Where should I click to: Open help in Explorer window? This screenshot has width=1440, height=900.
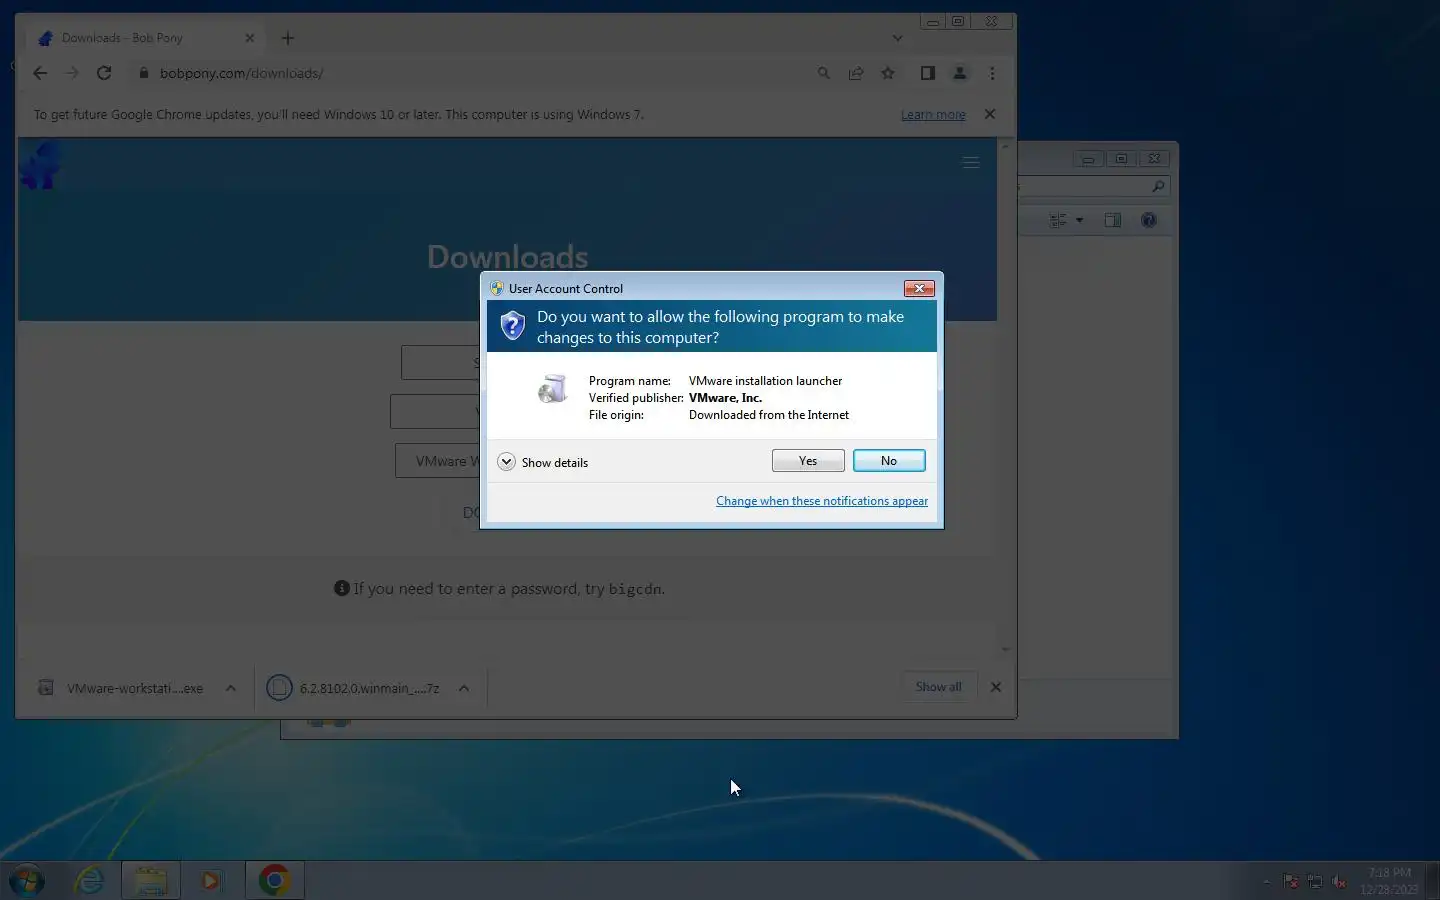point(1149,220)
